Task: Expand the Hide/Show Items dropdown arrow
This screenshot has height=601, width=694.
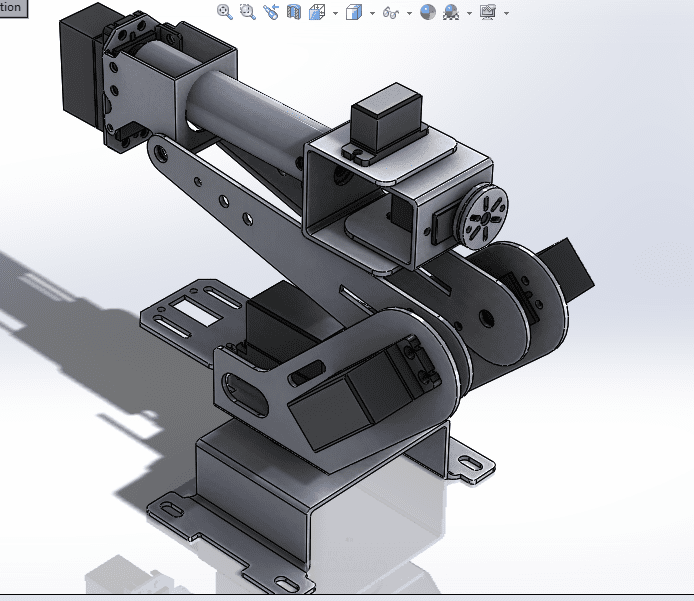Action: point(409,13)
